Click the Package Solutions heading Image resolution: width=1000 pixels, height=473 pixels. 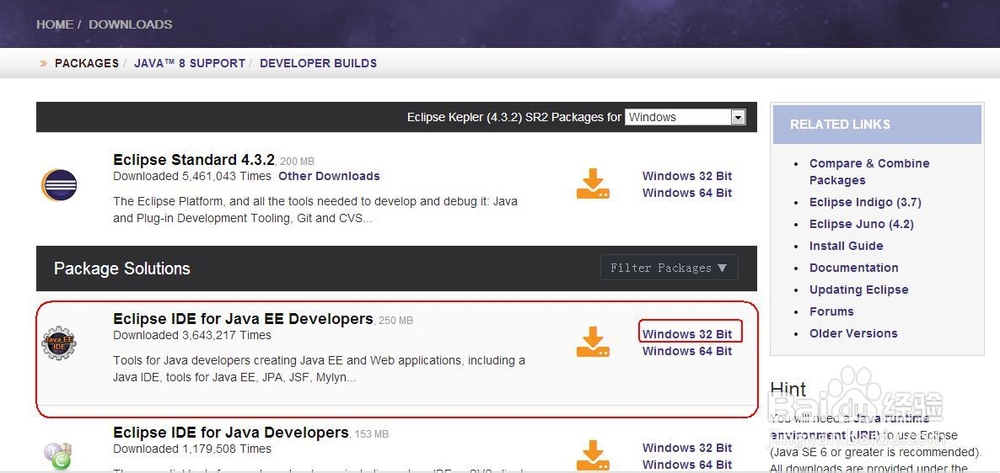122,268
